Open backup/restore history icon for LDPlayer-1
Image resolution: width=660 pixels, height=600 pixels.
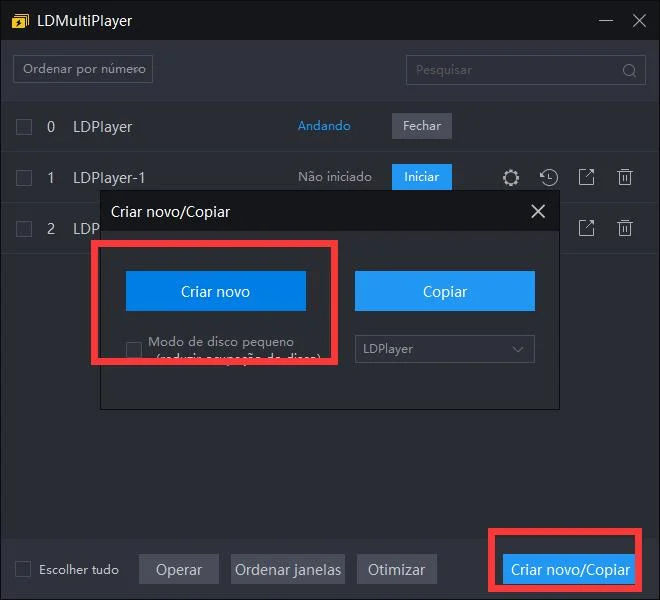click(x=549, y=177)
